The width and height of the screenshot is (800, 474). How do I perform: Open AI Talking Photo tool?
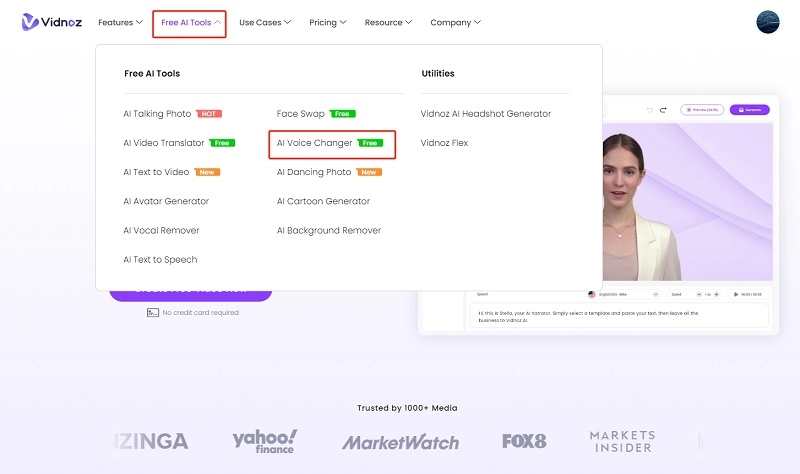click(157, 114)
